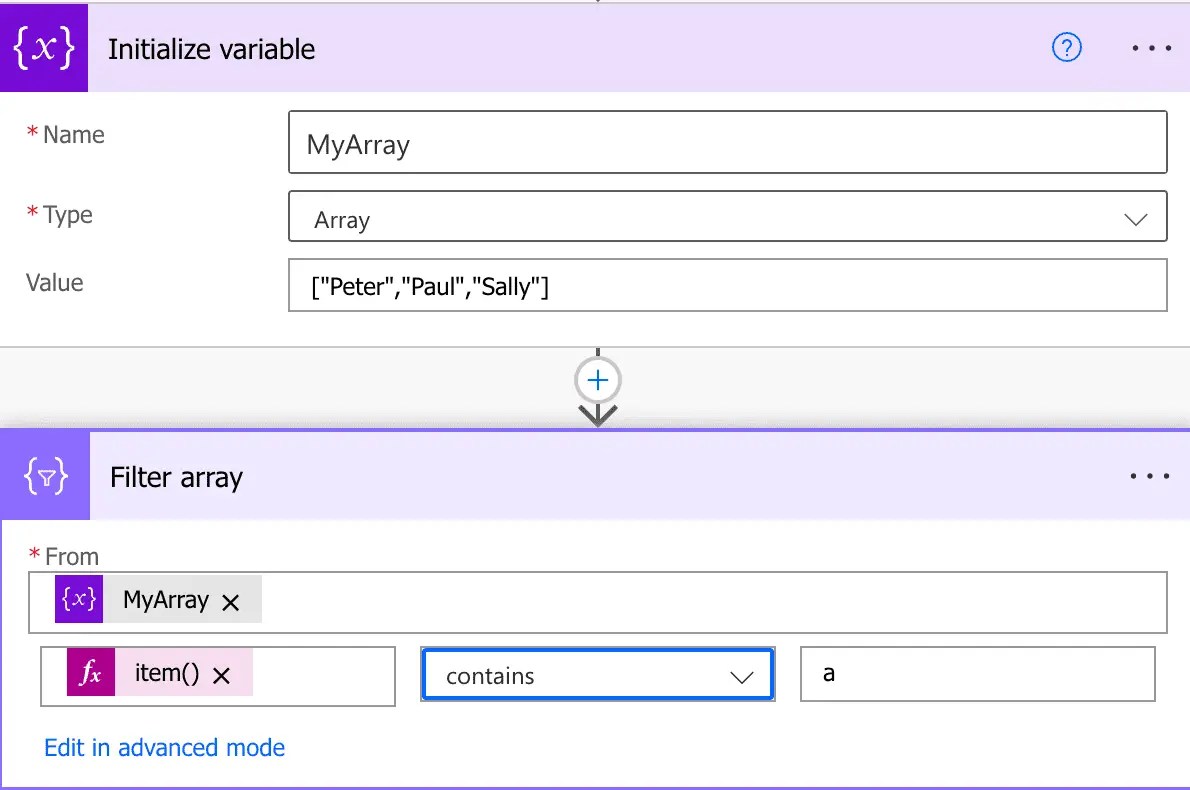The height and width of the screenshot is (790, 1190).
Task: Click the Initialize variable title text
Action: pyautogui.click(x=211, y=48)
